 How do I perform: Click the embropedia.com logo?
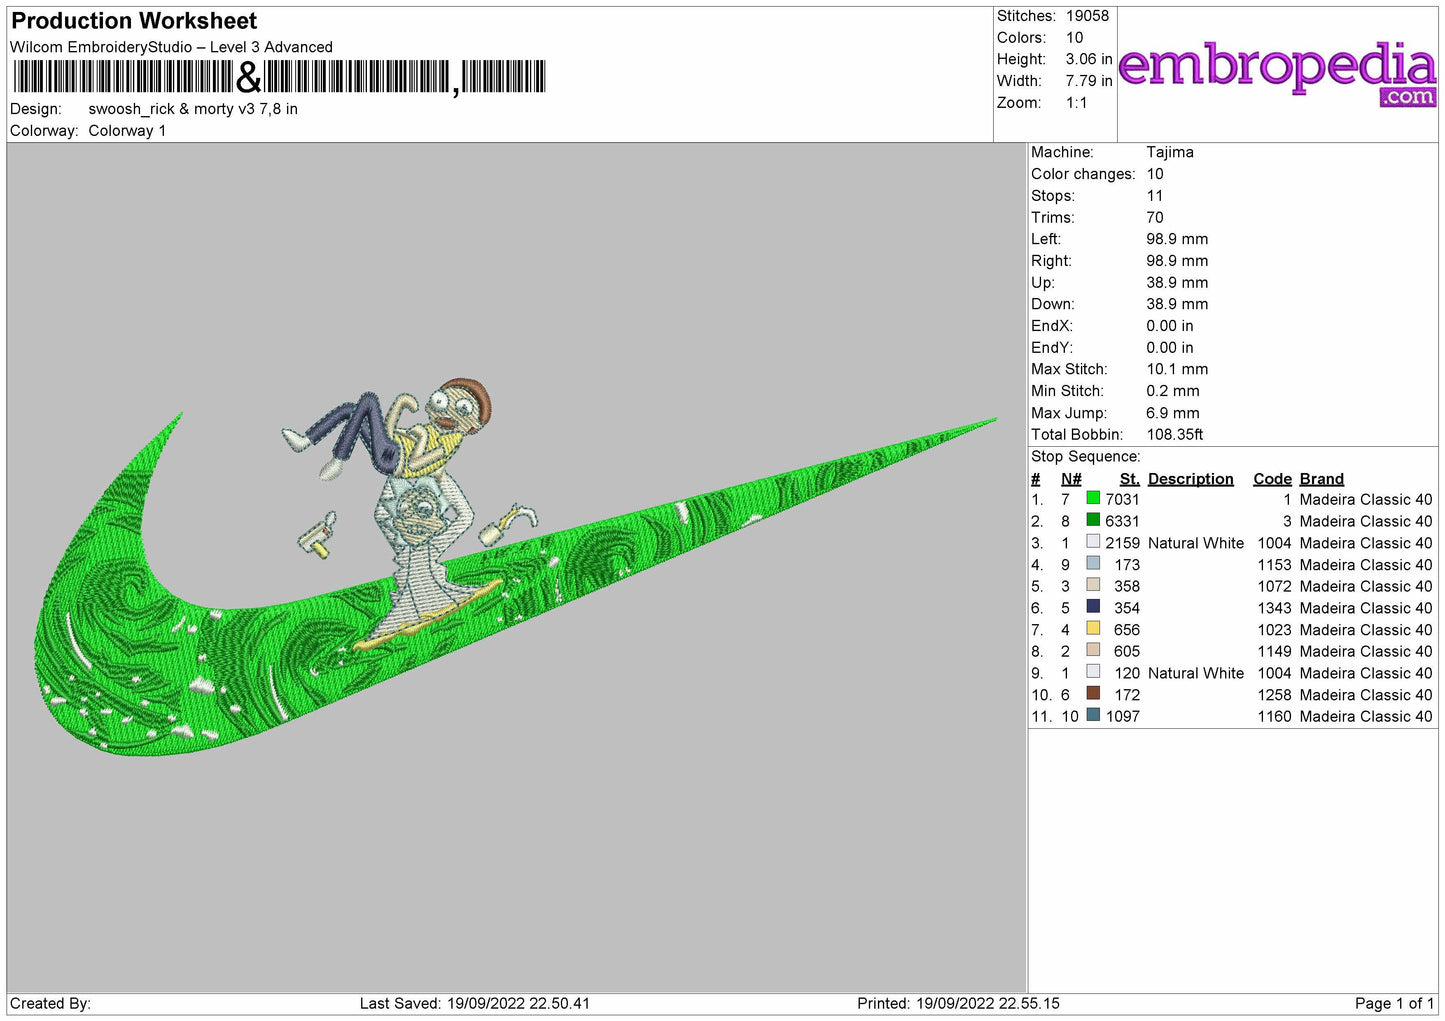(x=1277, y=73)
